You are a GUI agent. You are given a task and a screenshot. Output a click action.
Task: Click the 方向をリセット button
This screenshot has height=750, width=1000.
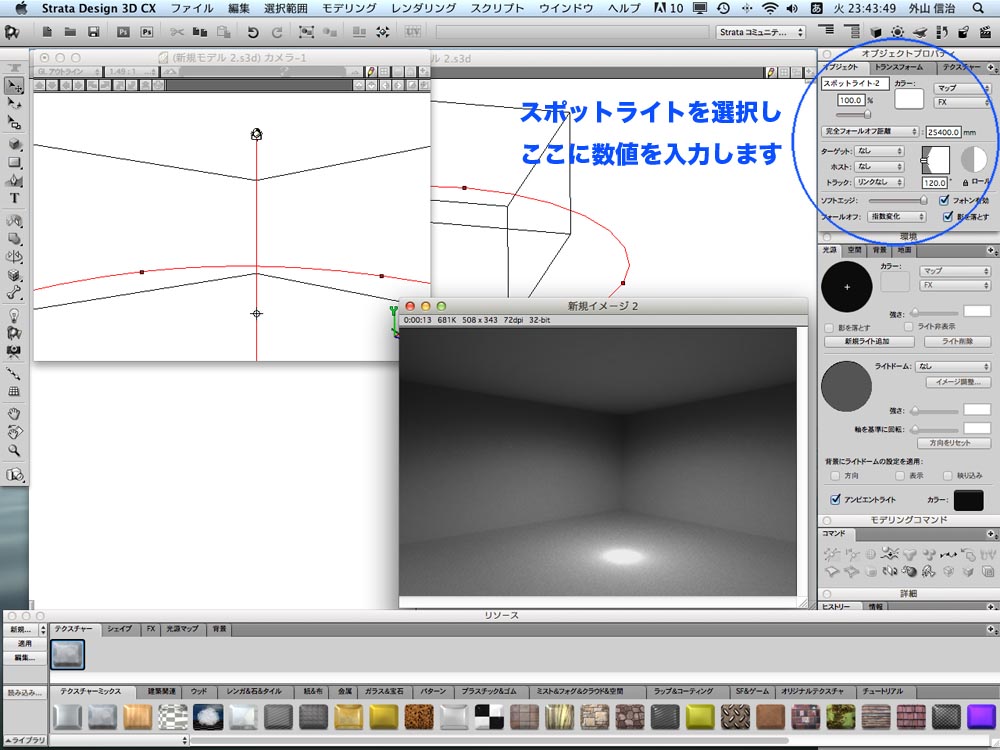953,443
